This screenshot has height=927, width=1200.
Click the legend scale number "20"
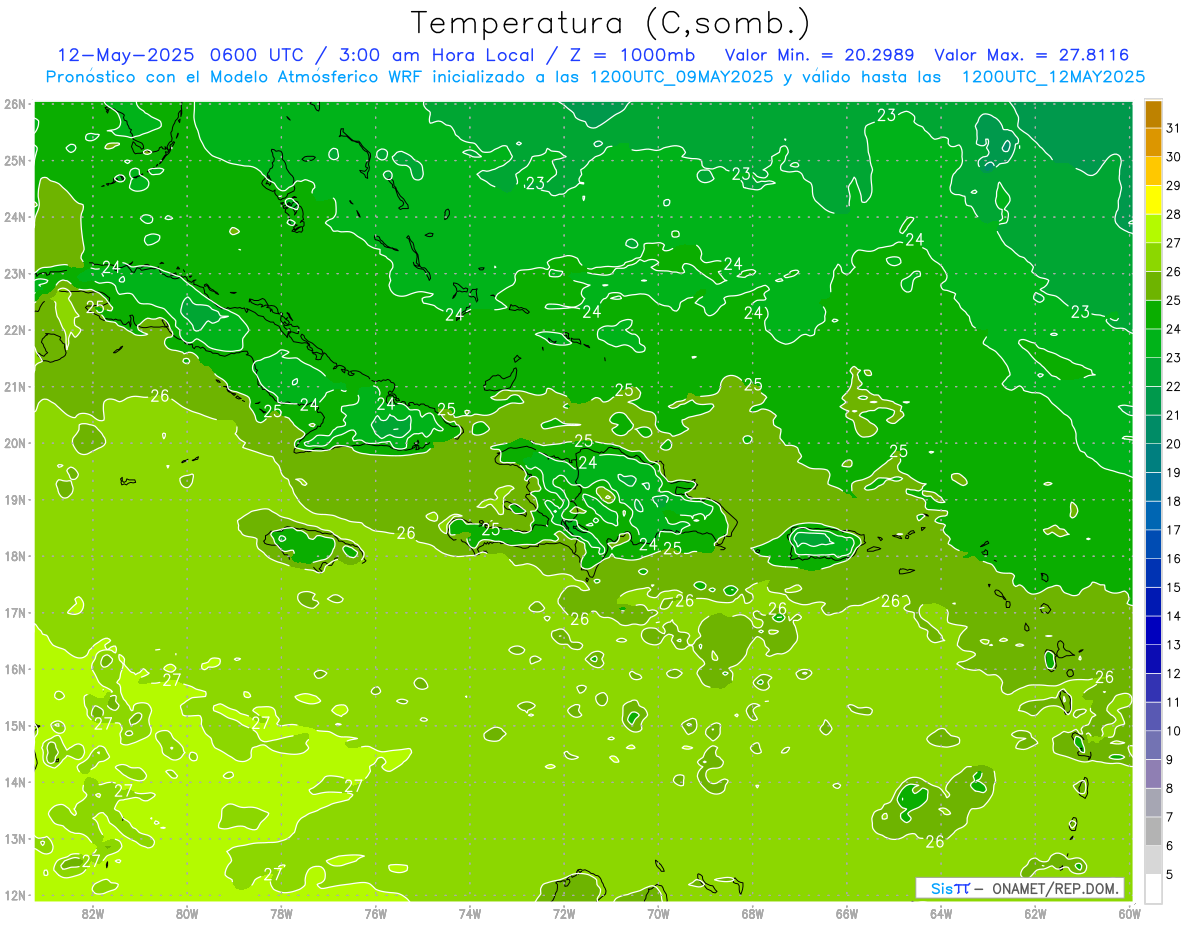1173,444
